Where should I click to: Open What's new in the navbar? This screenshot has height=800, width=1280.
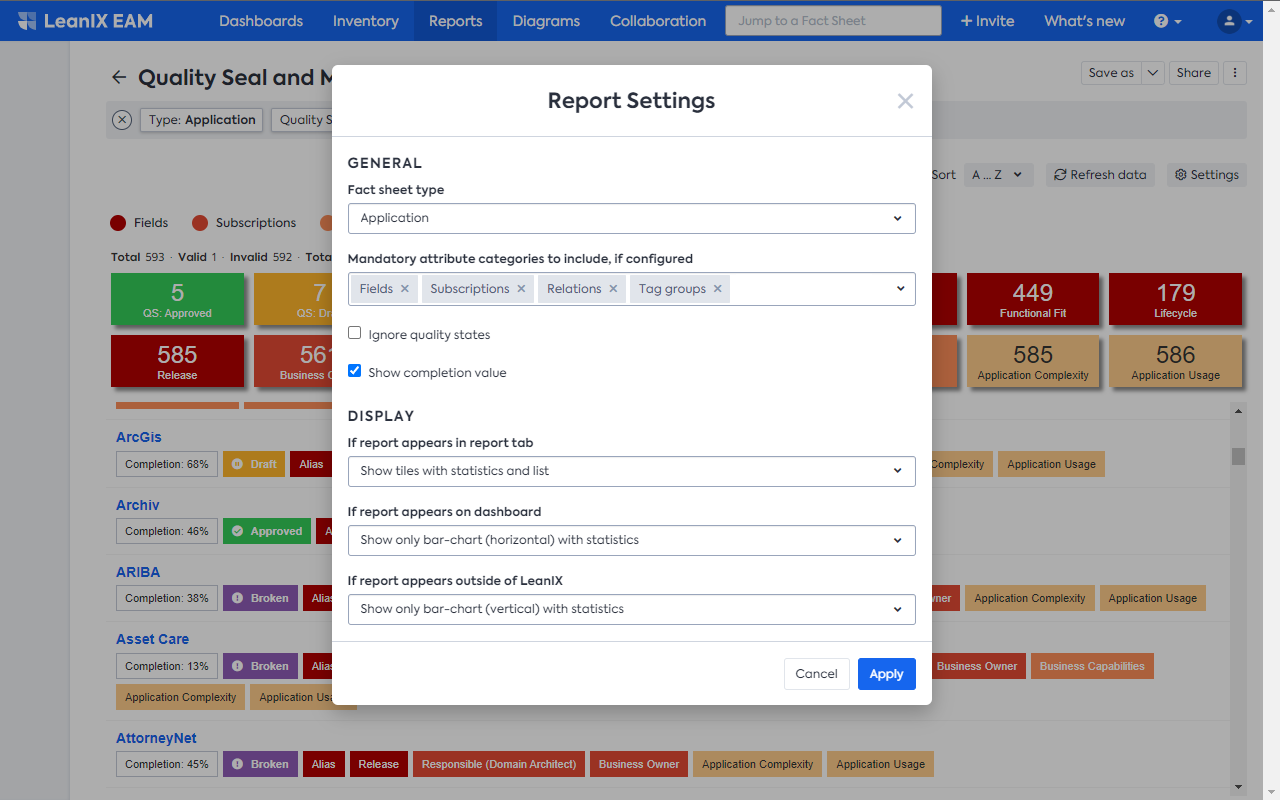pyautogui.click(x=1085, y=21)
